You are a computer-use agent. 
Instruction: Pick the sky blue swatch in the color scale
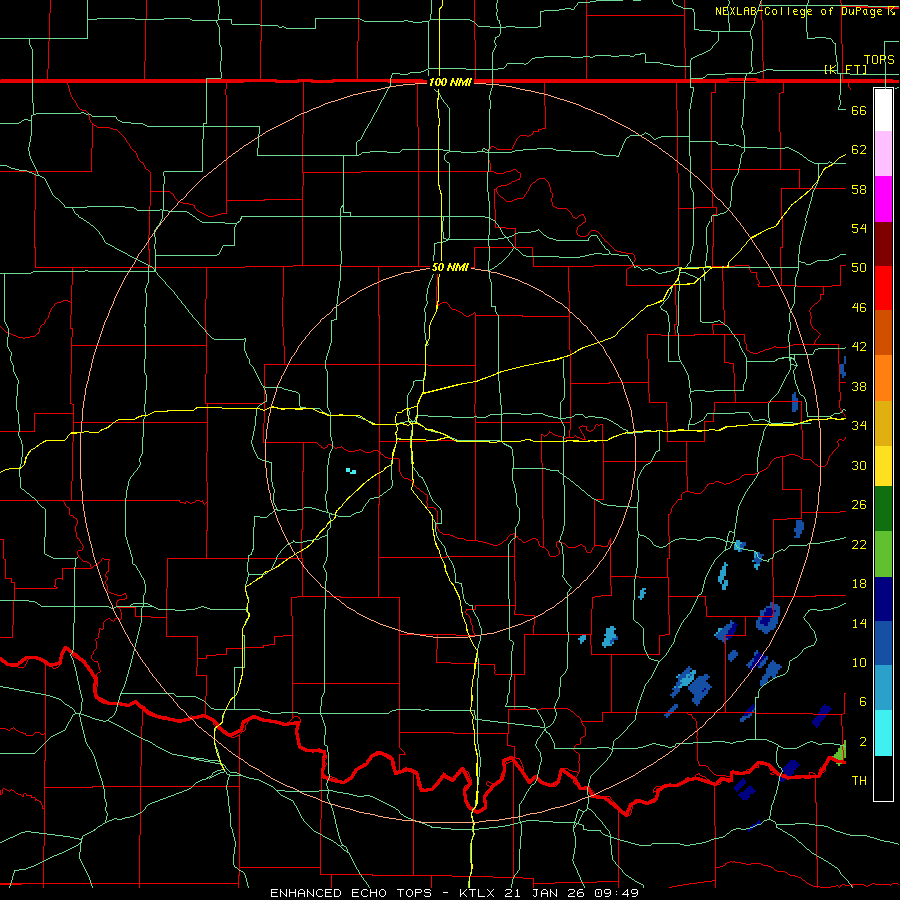point(883,688)
